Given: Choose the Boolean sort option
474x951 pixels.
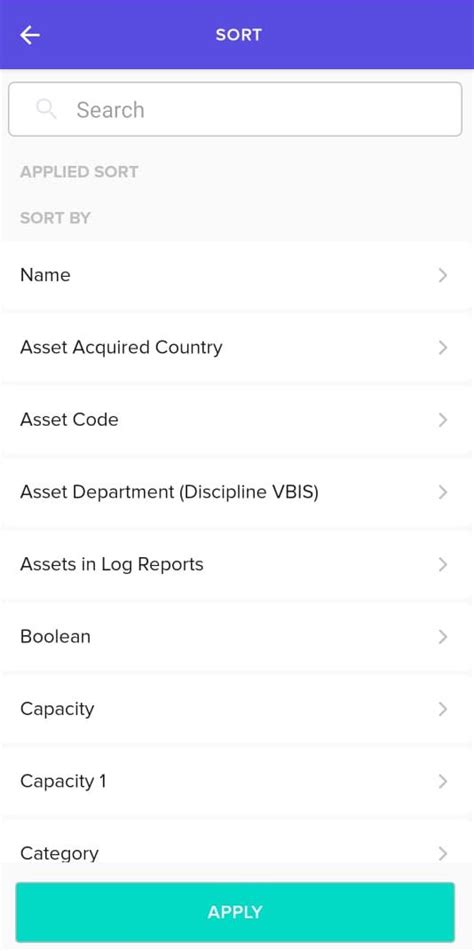Looking at the screenshot, I should coord(55,636).
